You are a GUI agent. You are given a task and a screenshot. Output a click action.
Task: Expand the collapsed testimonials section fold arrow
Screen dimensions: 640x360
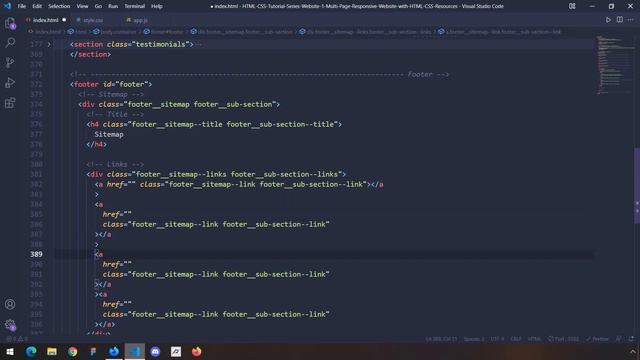49,44
